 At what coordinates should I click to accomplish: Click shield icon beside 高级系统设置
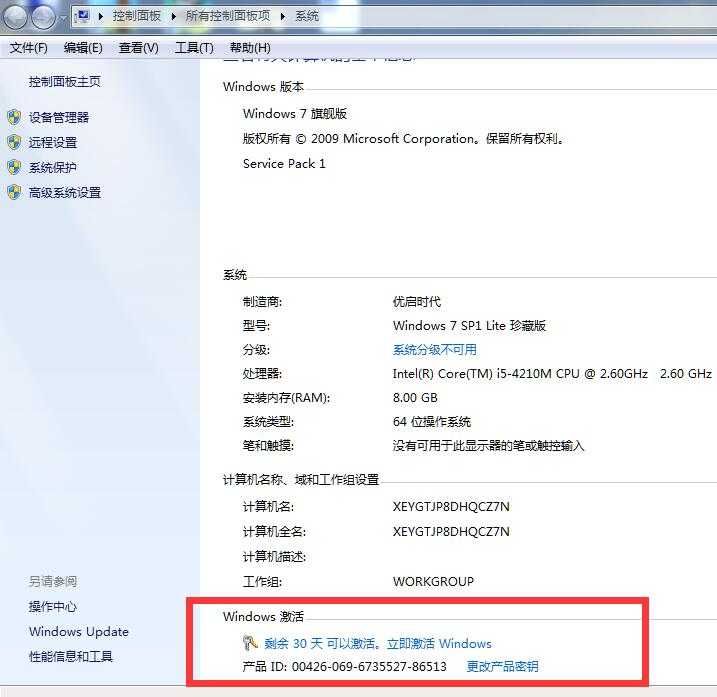pyautogui.click(x=14, y=193)
